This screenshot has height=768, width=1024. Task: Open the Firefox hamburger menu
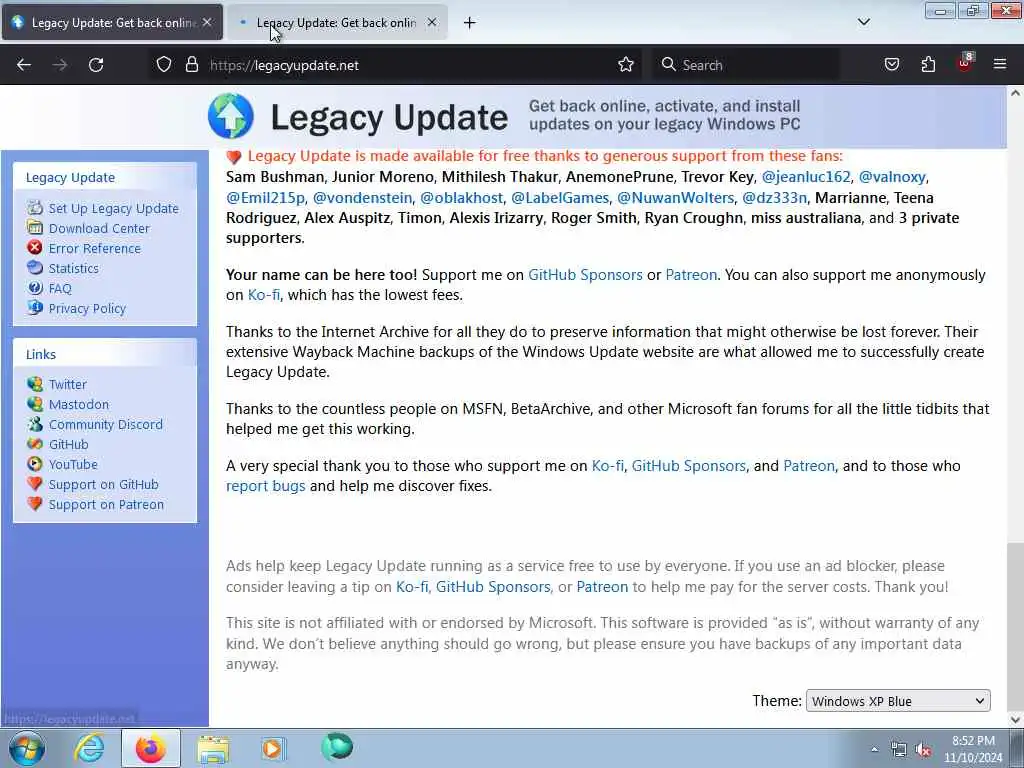(1000, 64)
